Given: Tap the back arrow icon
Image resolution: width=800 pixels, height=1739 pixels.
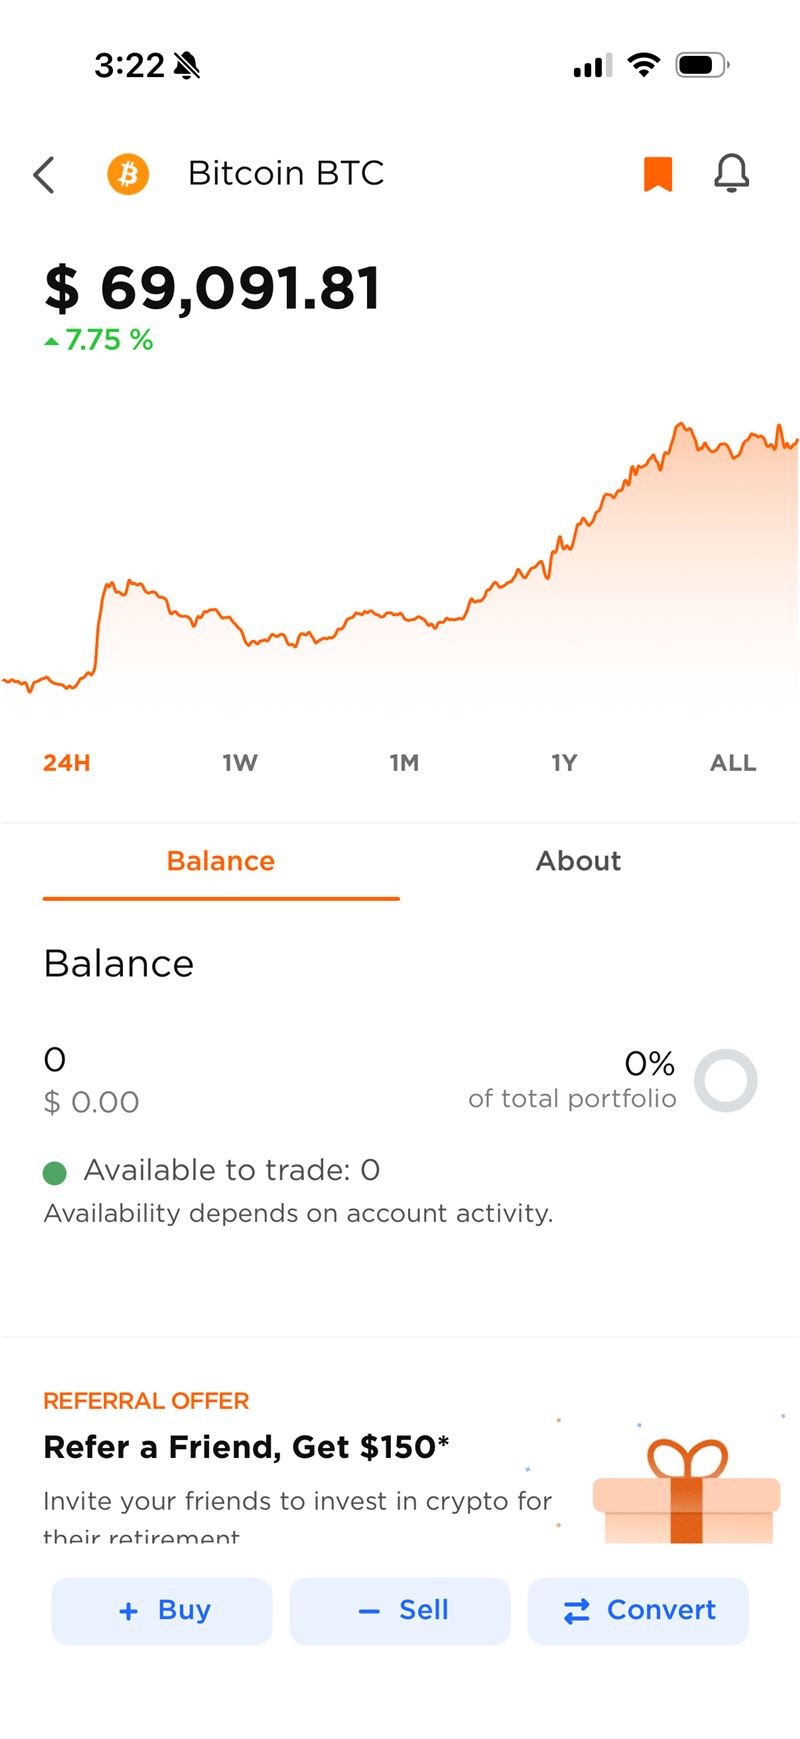Looking at the screenshot, I should click(44, 174).
